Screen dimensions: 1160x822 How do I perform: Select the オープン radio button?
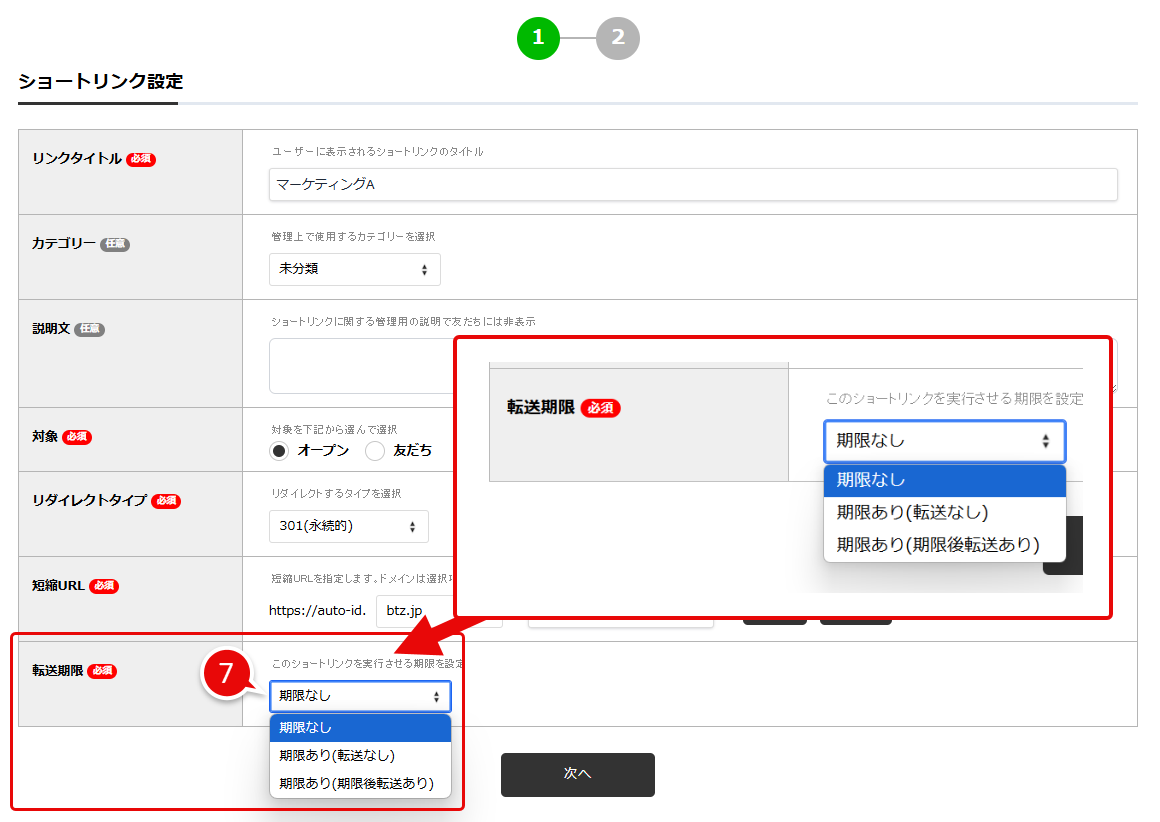pyautogui.click(x=278, y=450)
